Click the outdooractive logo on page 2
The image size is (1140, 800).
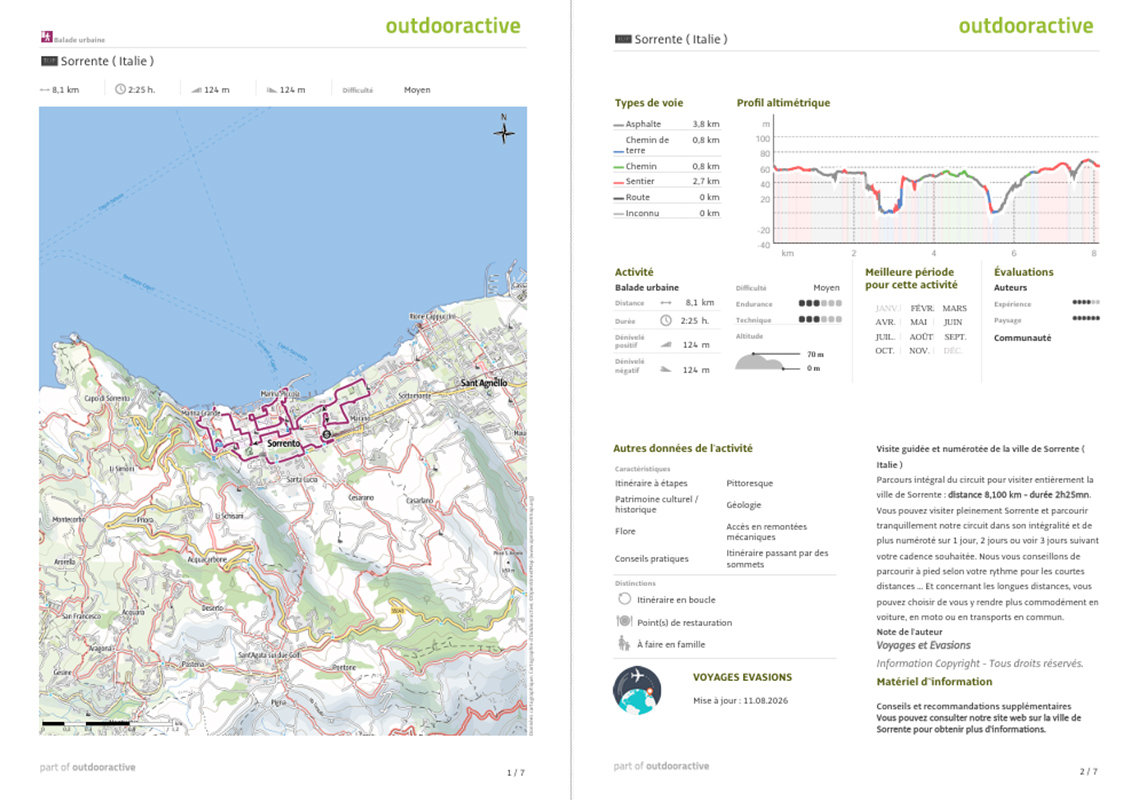[x=1026, y=25]
